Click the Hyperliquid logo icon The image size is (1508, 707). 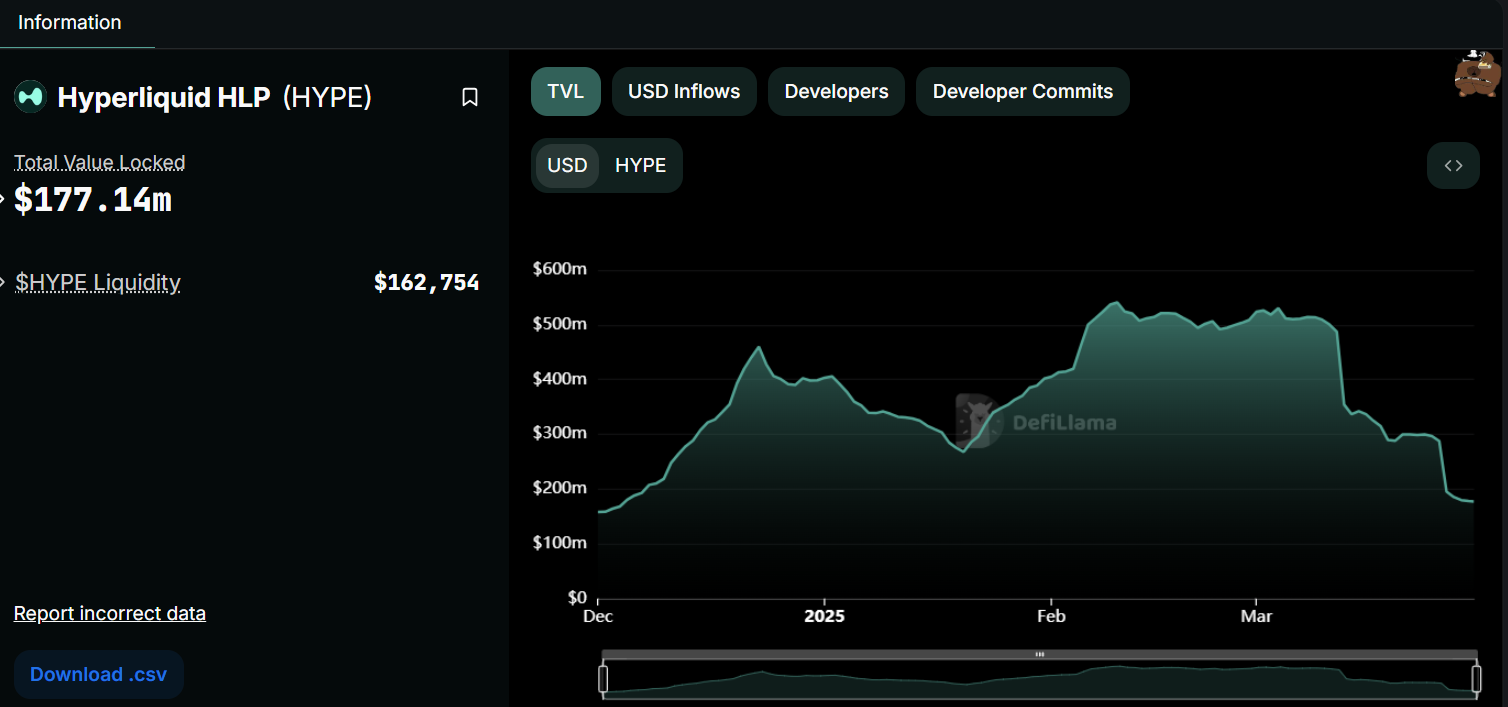(x=30, y=97)
